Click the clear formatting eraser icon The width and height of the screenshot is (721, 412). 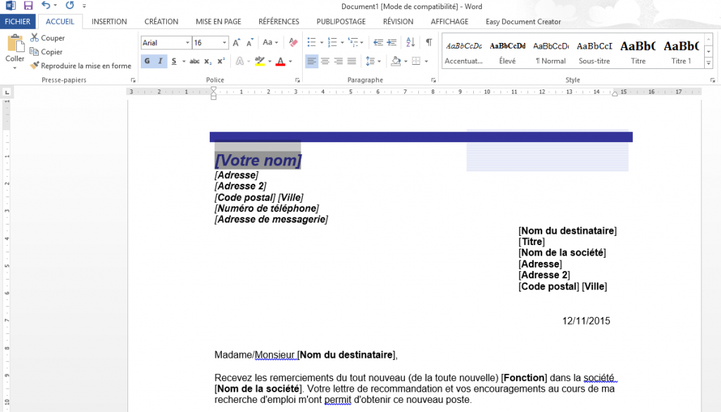pos(293,43)
